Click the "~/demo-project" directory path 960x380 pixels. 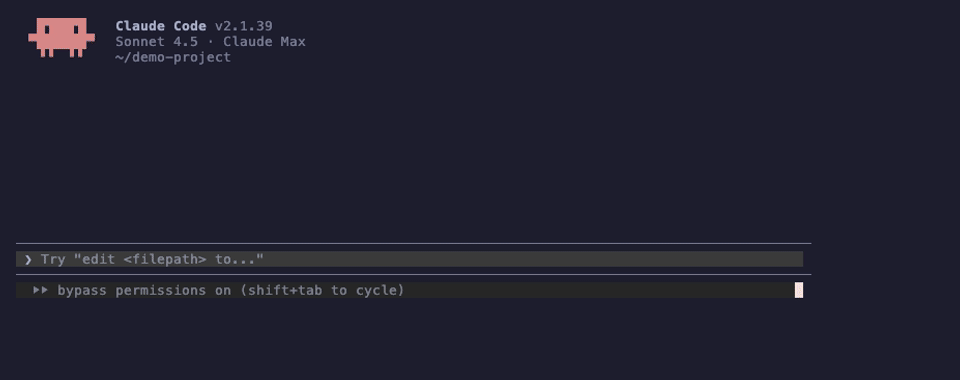(173, 58)
